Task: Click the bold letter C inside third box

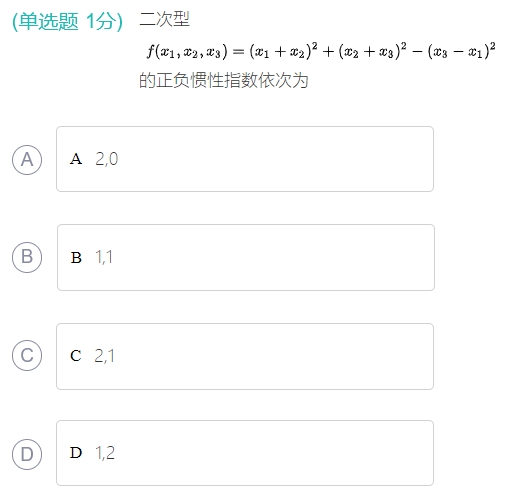Action: point(76,356)
